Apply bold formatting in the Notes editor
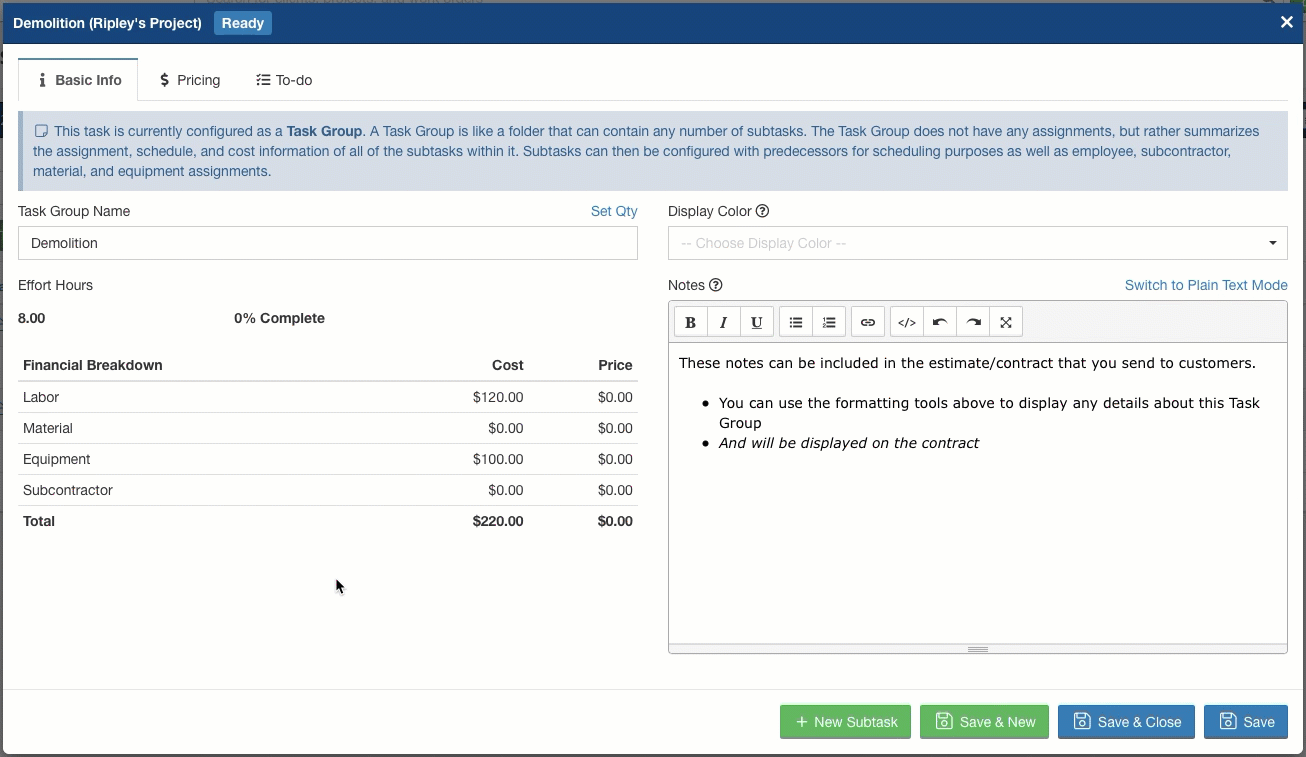The height and width of the screenshot is (757, 1306). pyautogui.click(x=690, y=321)
